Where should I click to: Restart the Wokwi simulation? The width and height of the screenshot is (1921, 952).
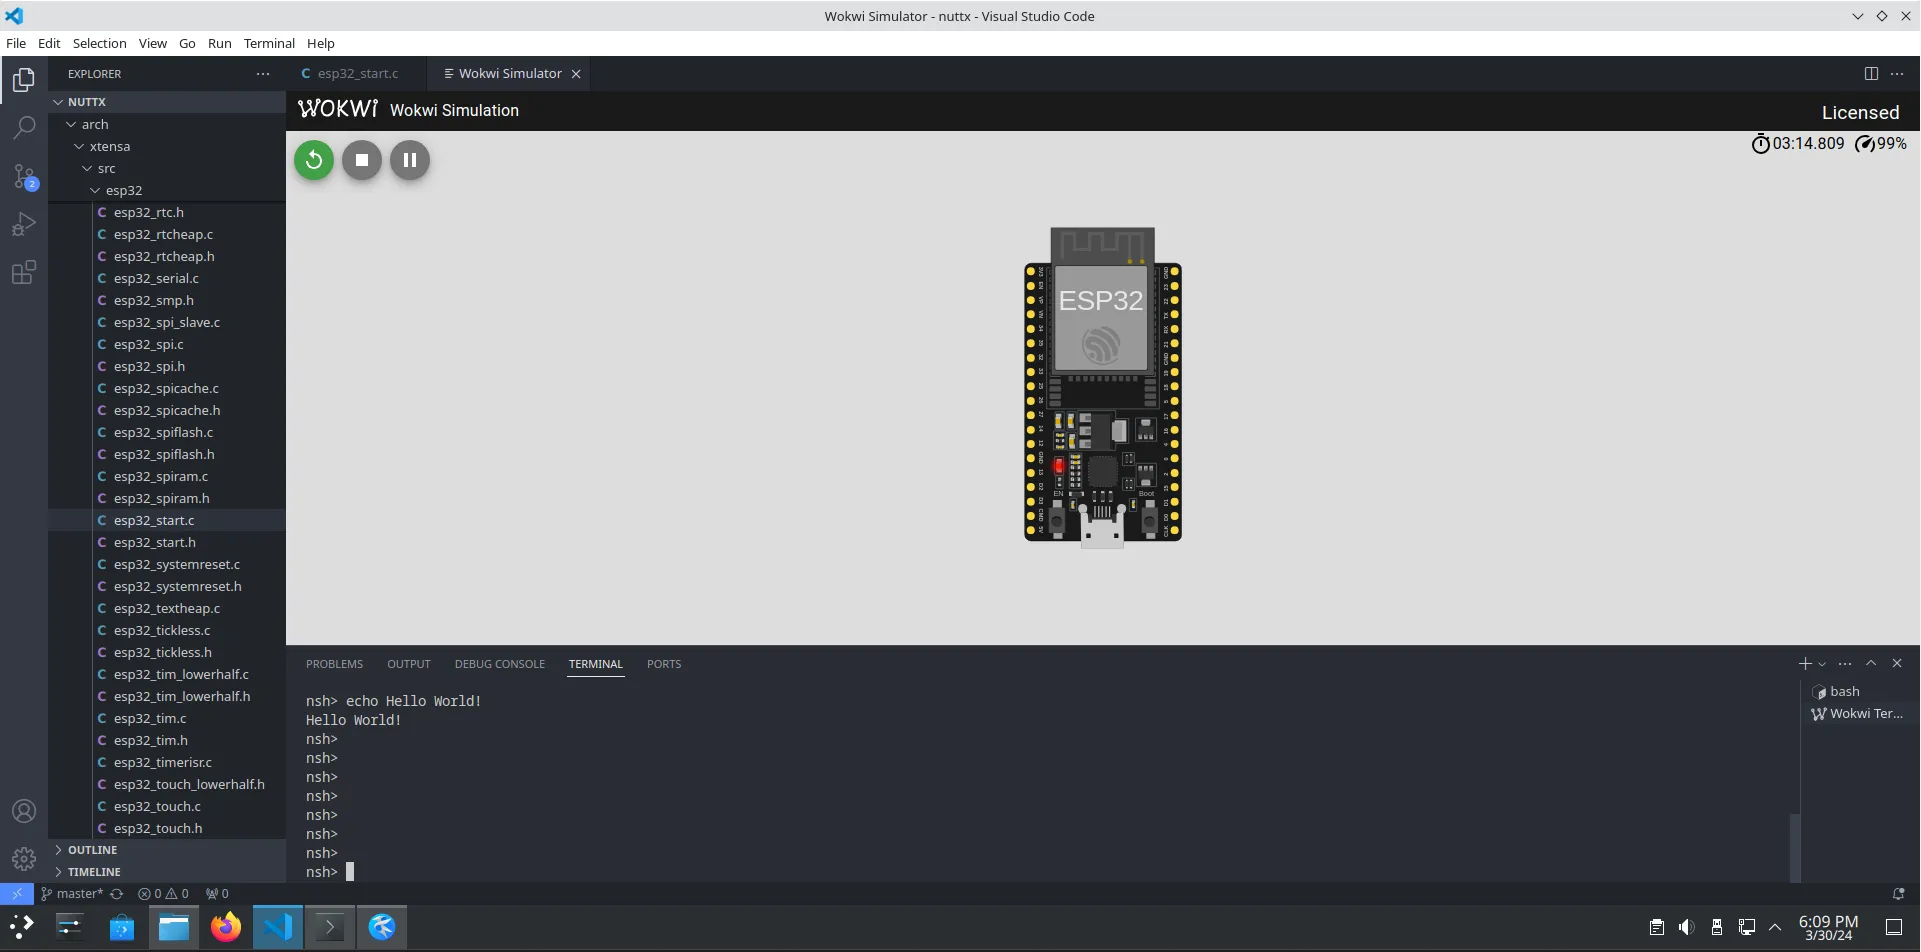coord(313,160)
